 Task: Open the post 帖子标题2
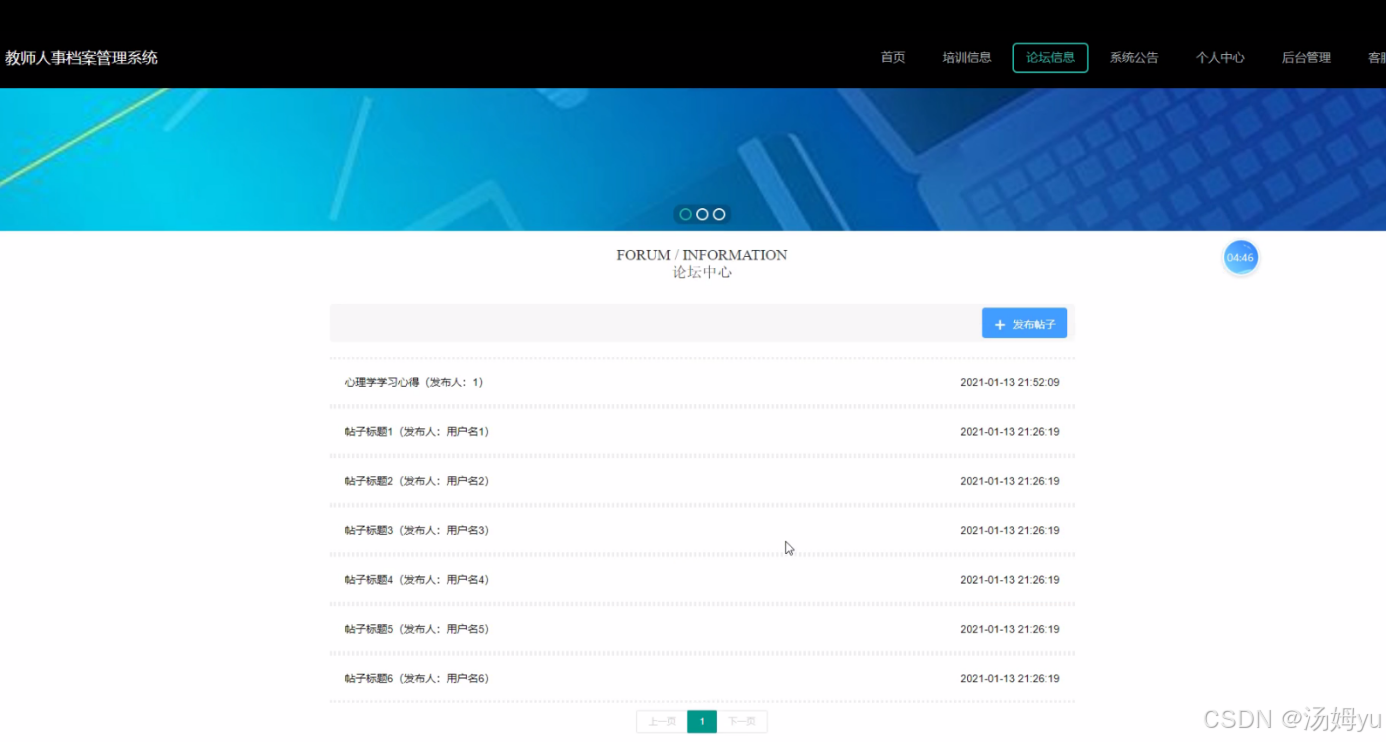pyautogui.click(x=702, y=481)
